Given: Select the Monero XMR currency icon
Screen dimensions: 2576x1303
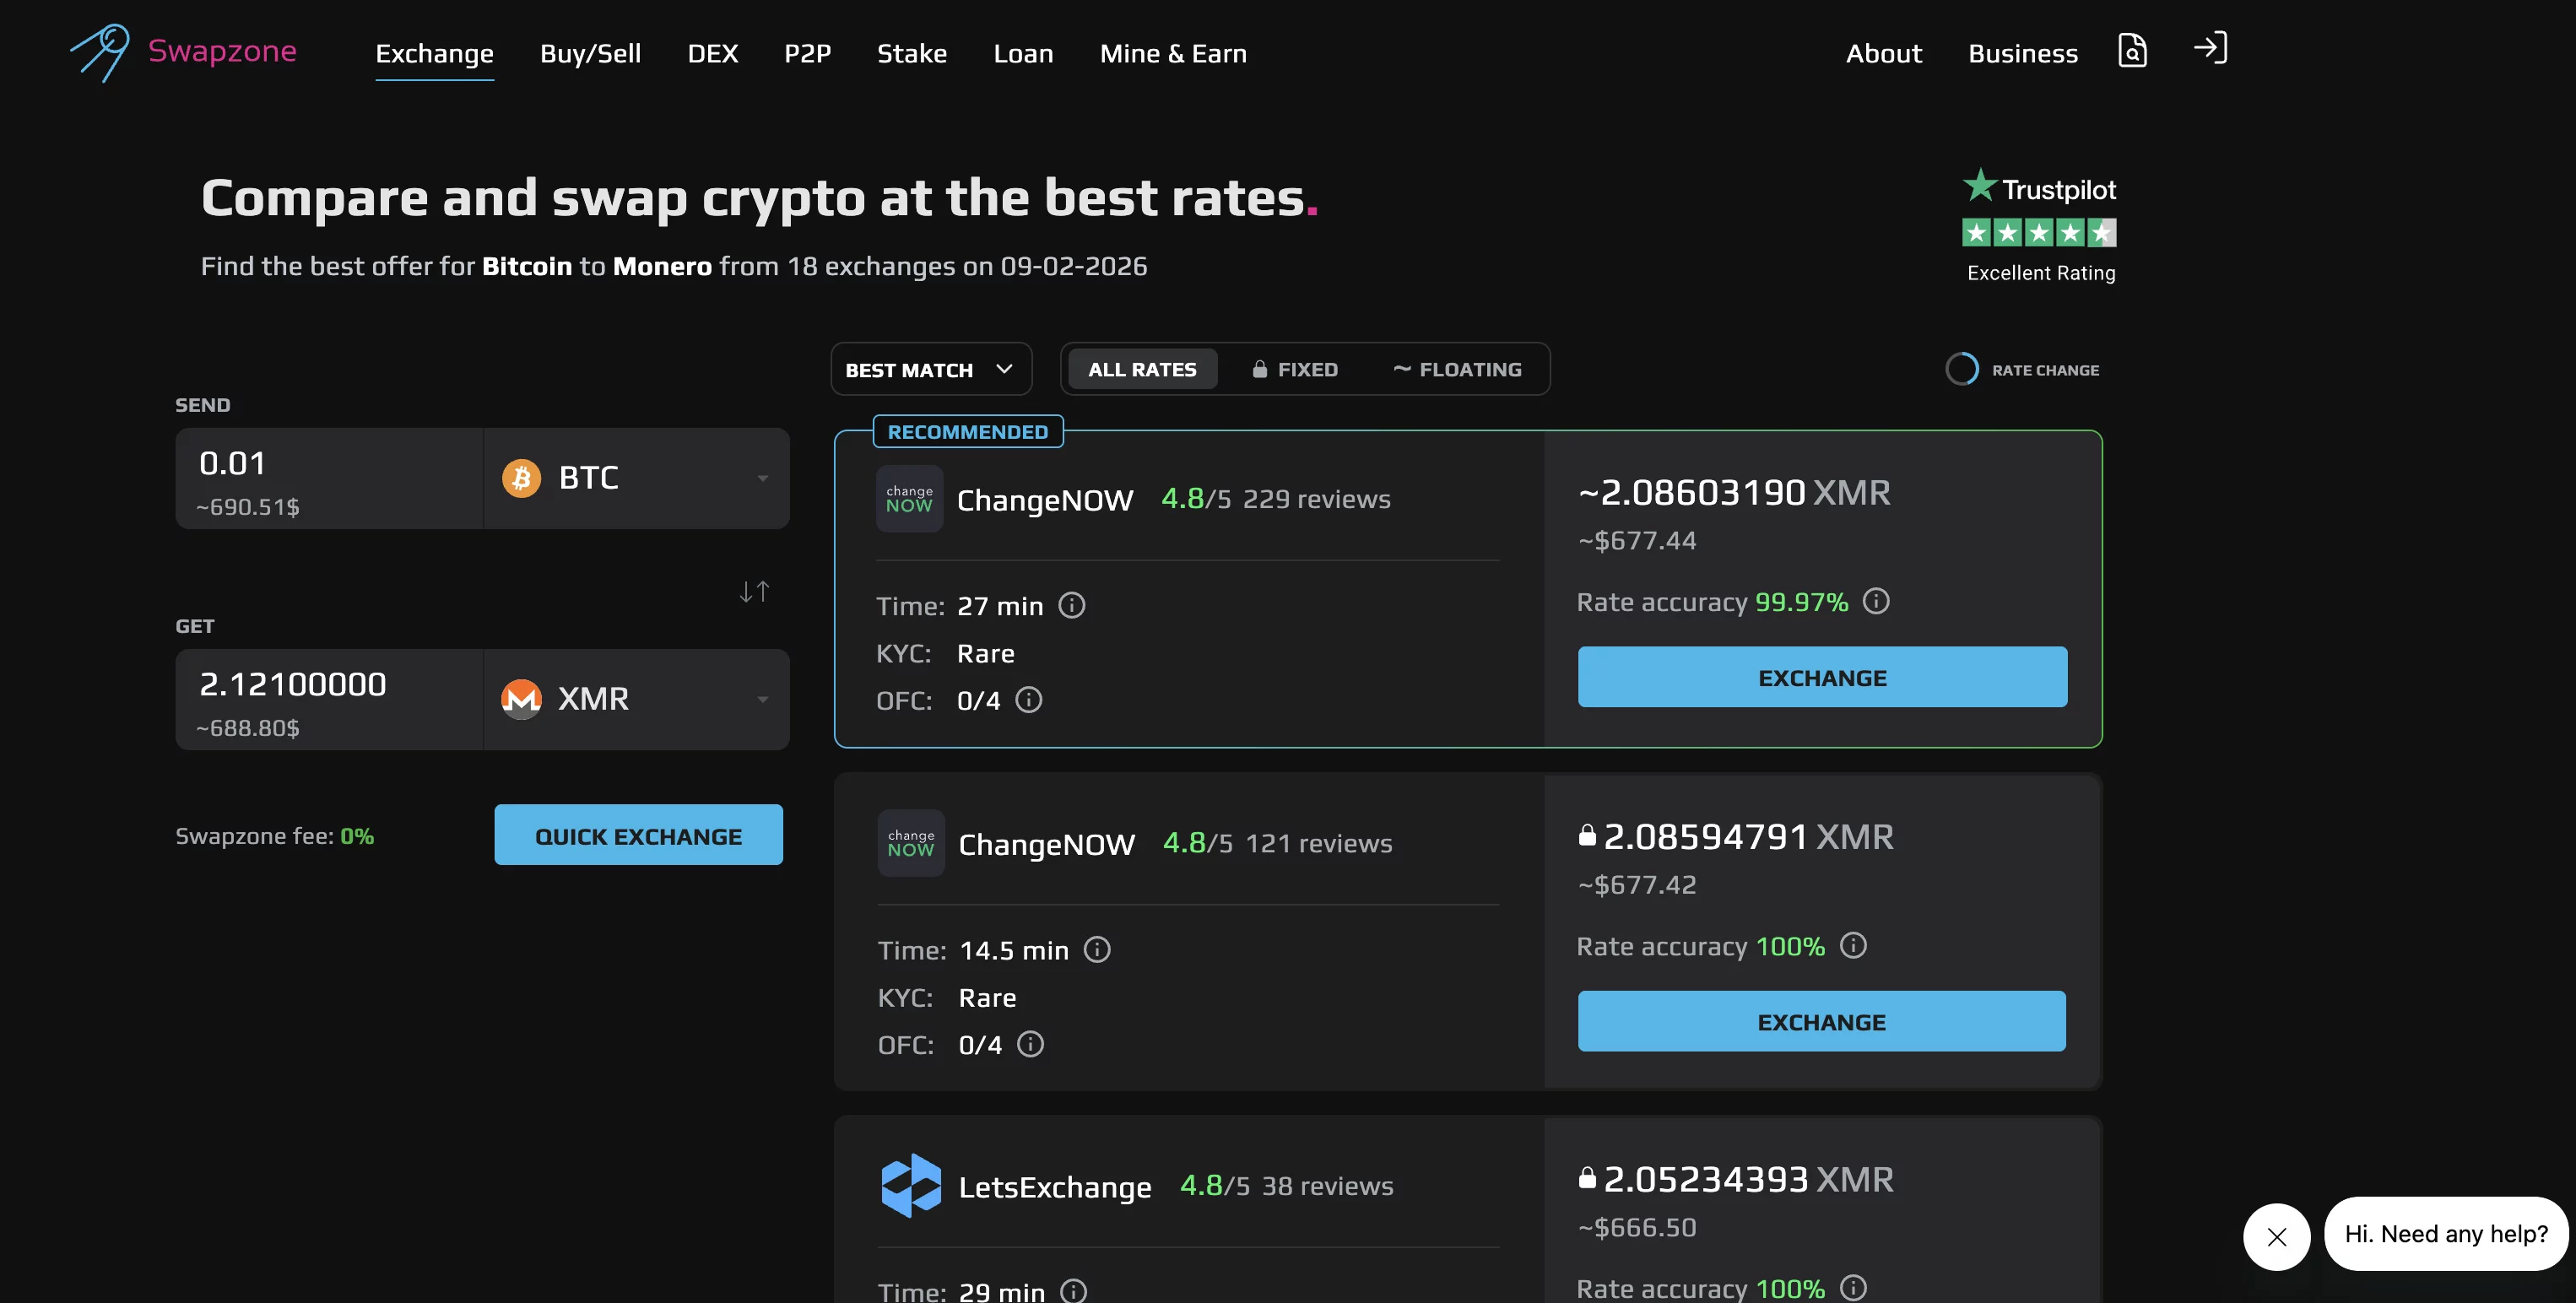Looking at the screenshot, I should coord(520,698).
